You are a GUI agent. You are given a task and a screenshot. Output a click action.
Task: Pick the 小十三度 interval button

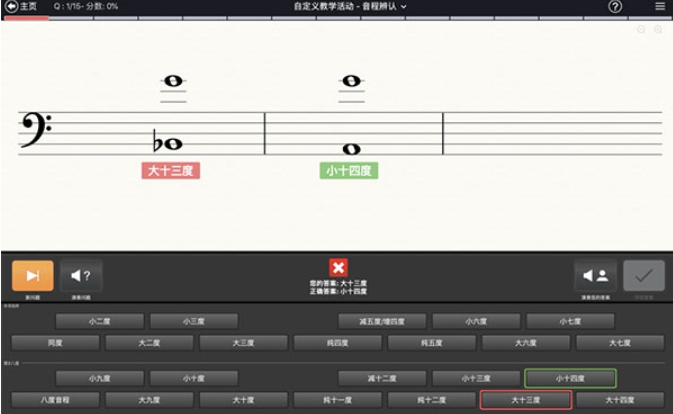(476, 378)
